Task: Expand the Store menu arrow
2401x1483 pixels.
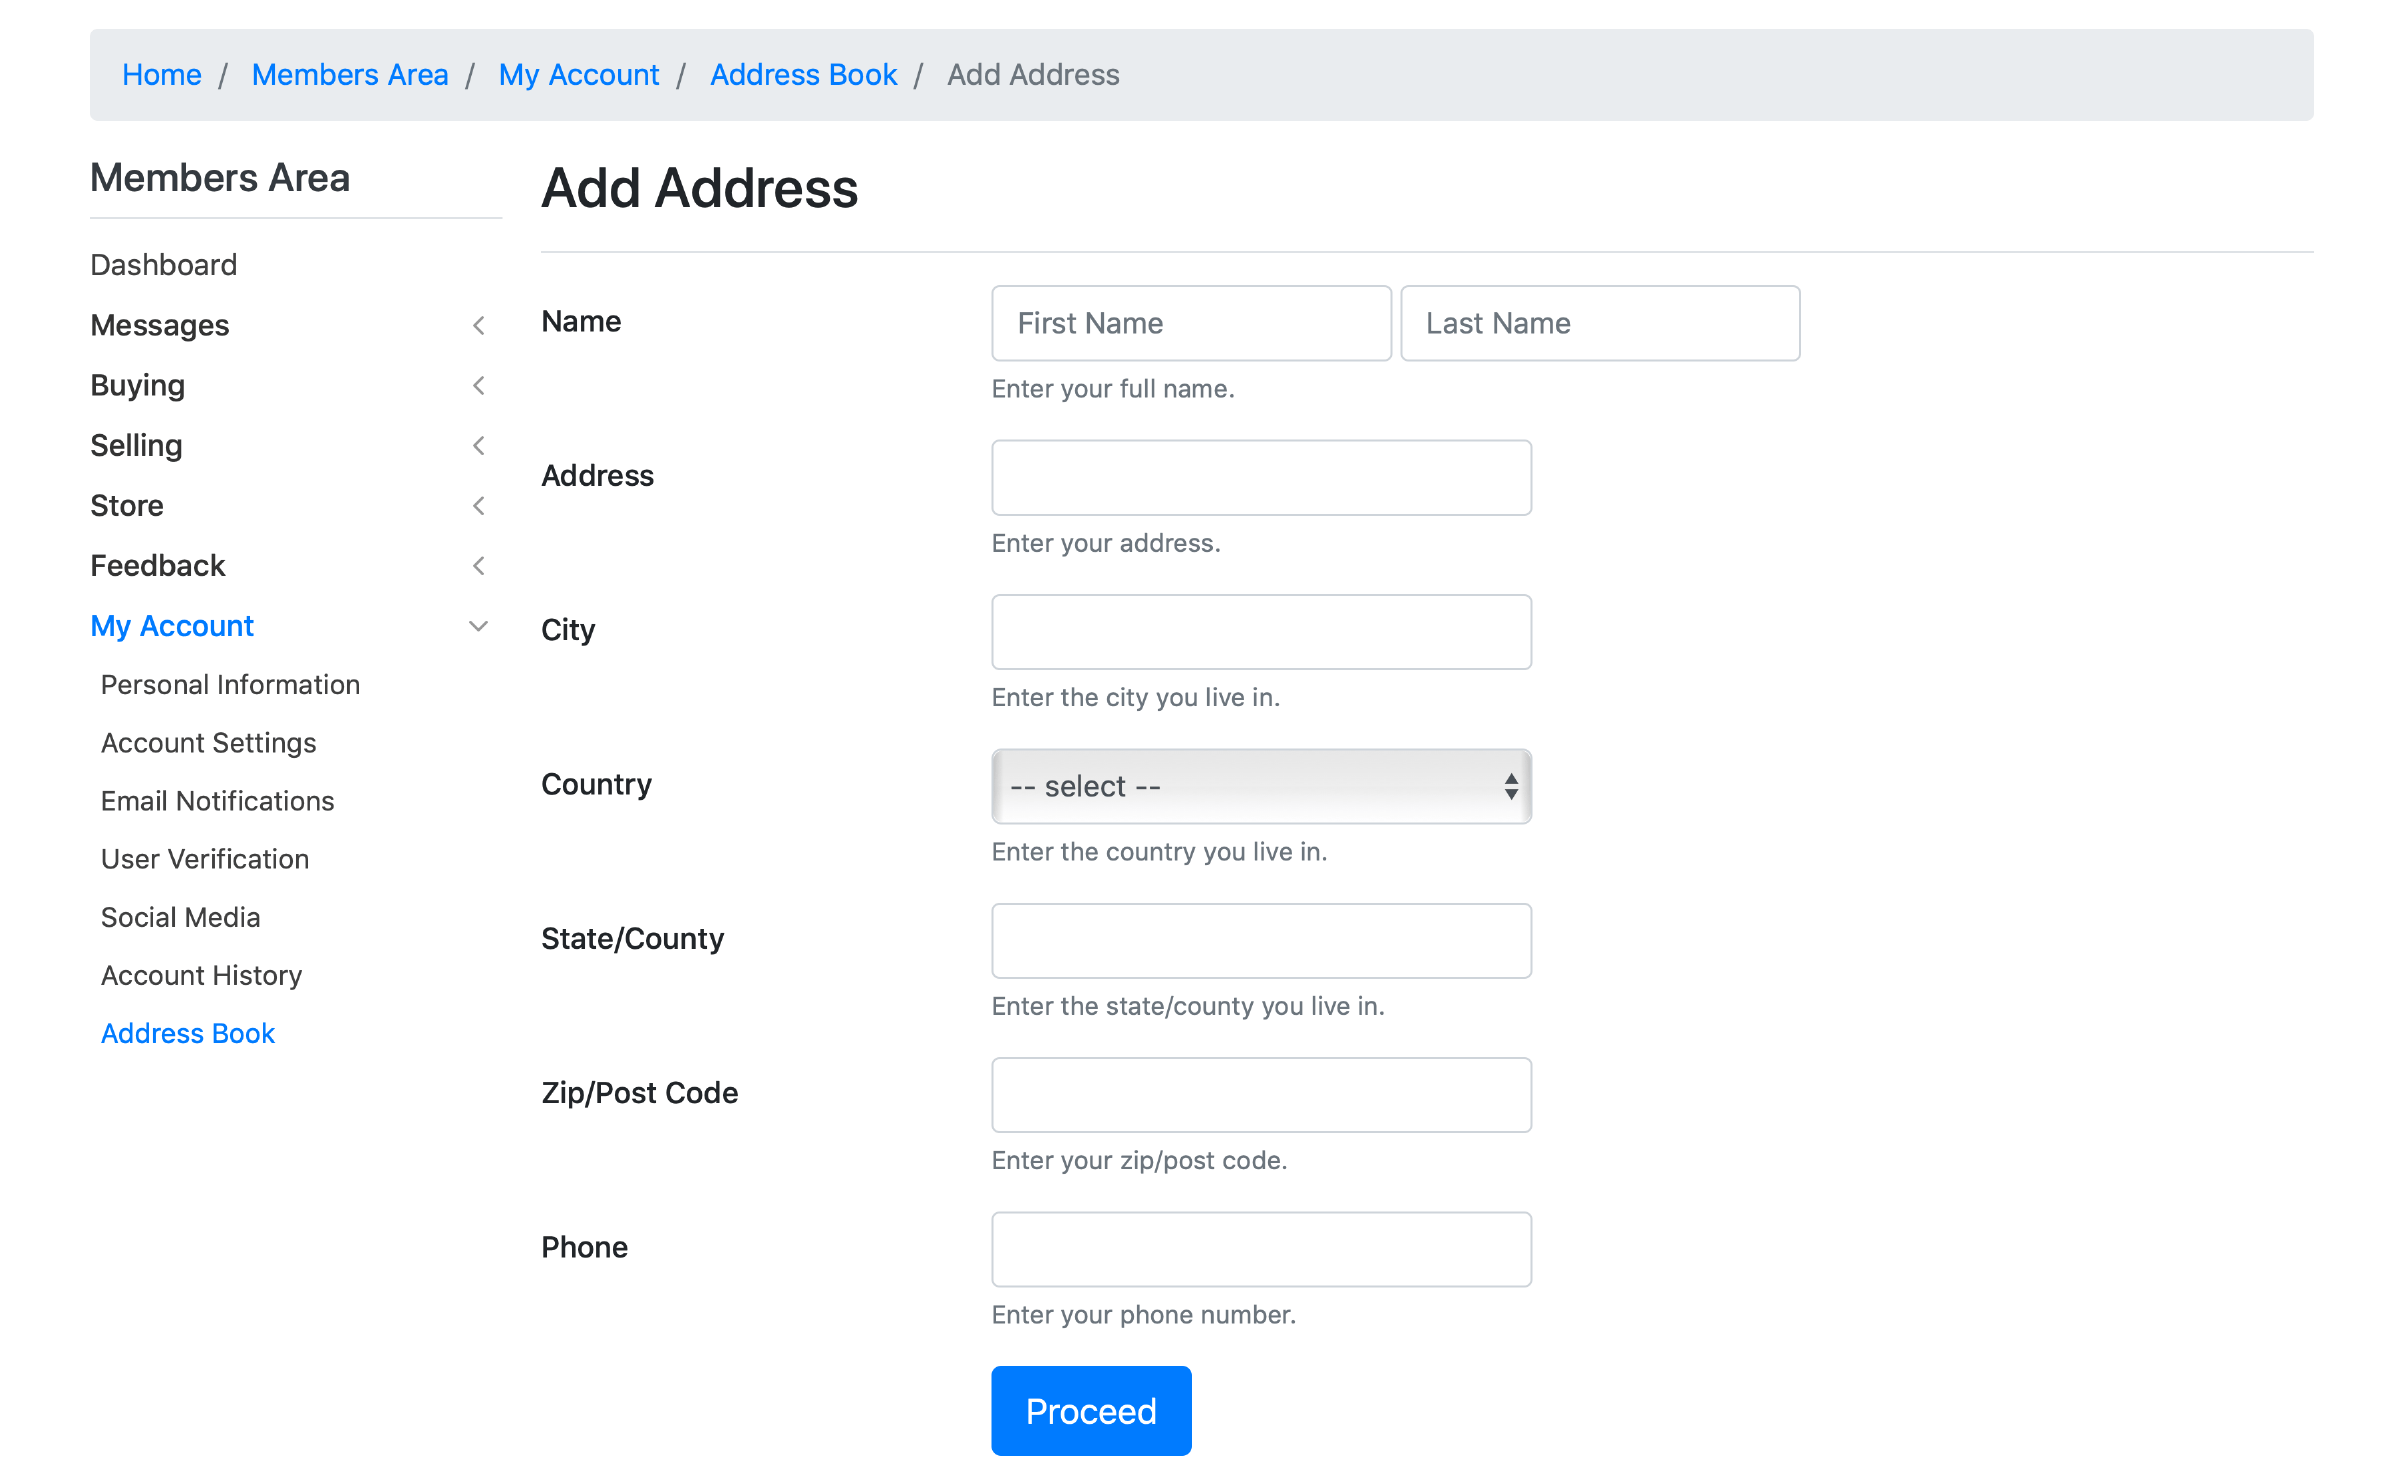Action: click(x=479, y=506)
